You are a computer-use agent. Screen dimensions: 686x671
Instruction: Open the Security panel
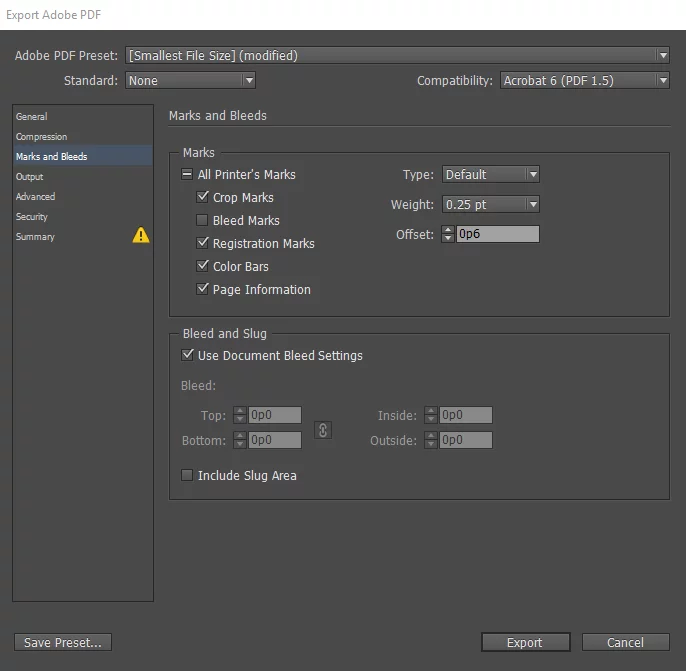coord(83,217)
